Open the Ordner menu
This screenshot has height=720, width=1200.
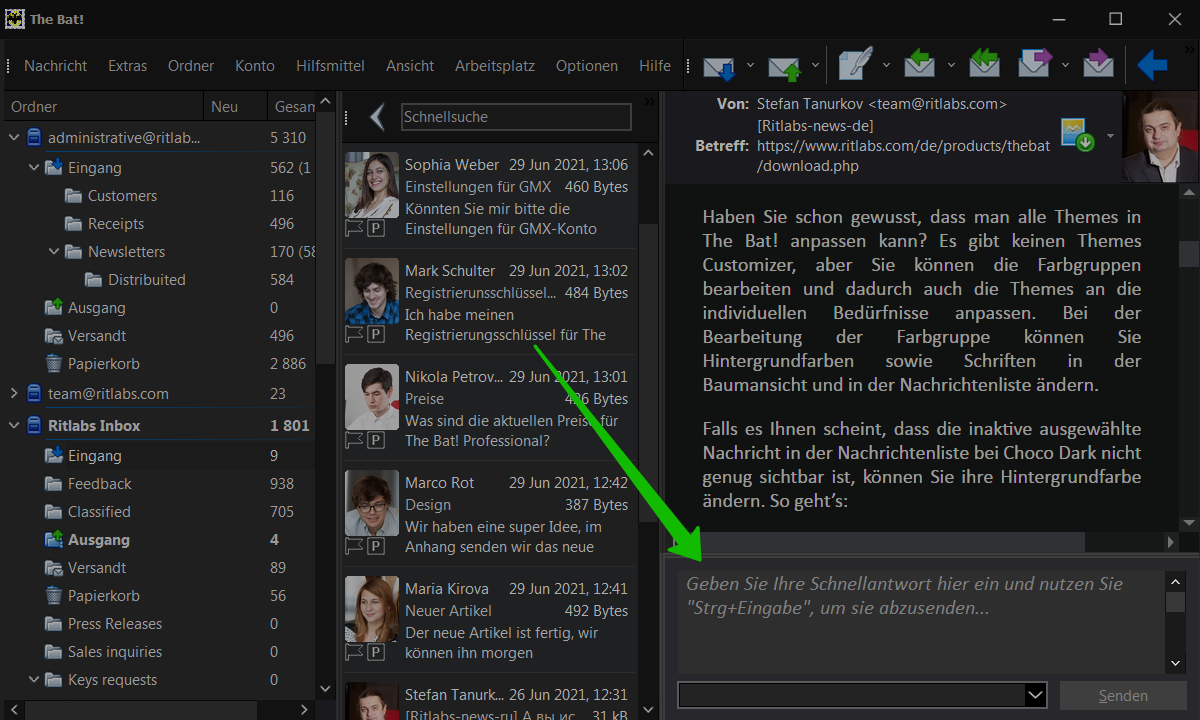(x=191, y=66)
